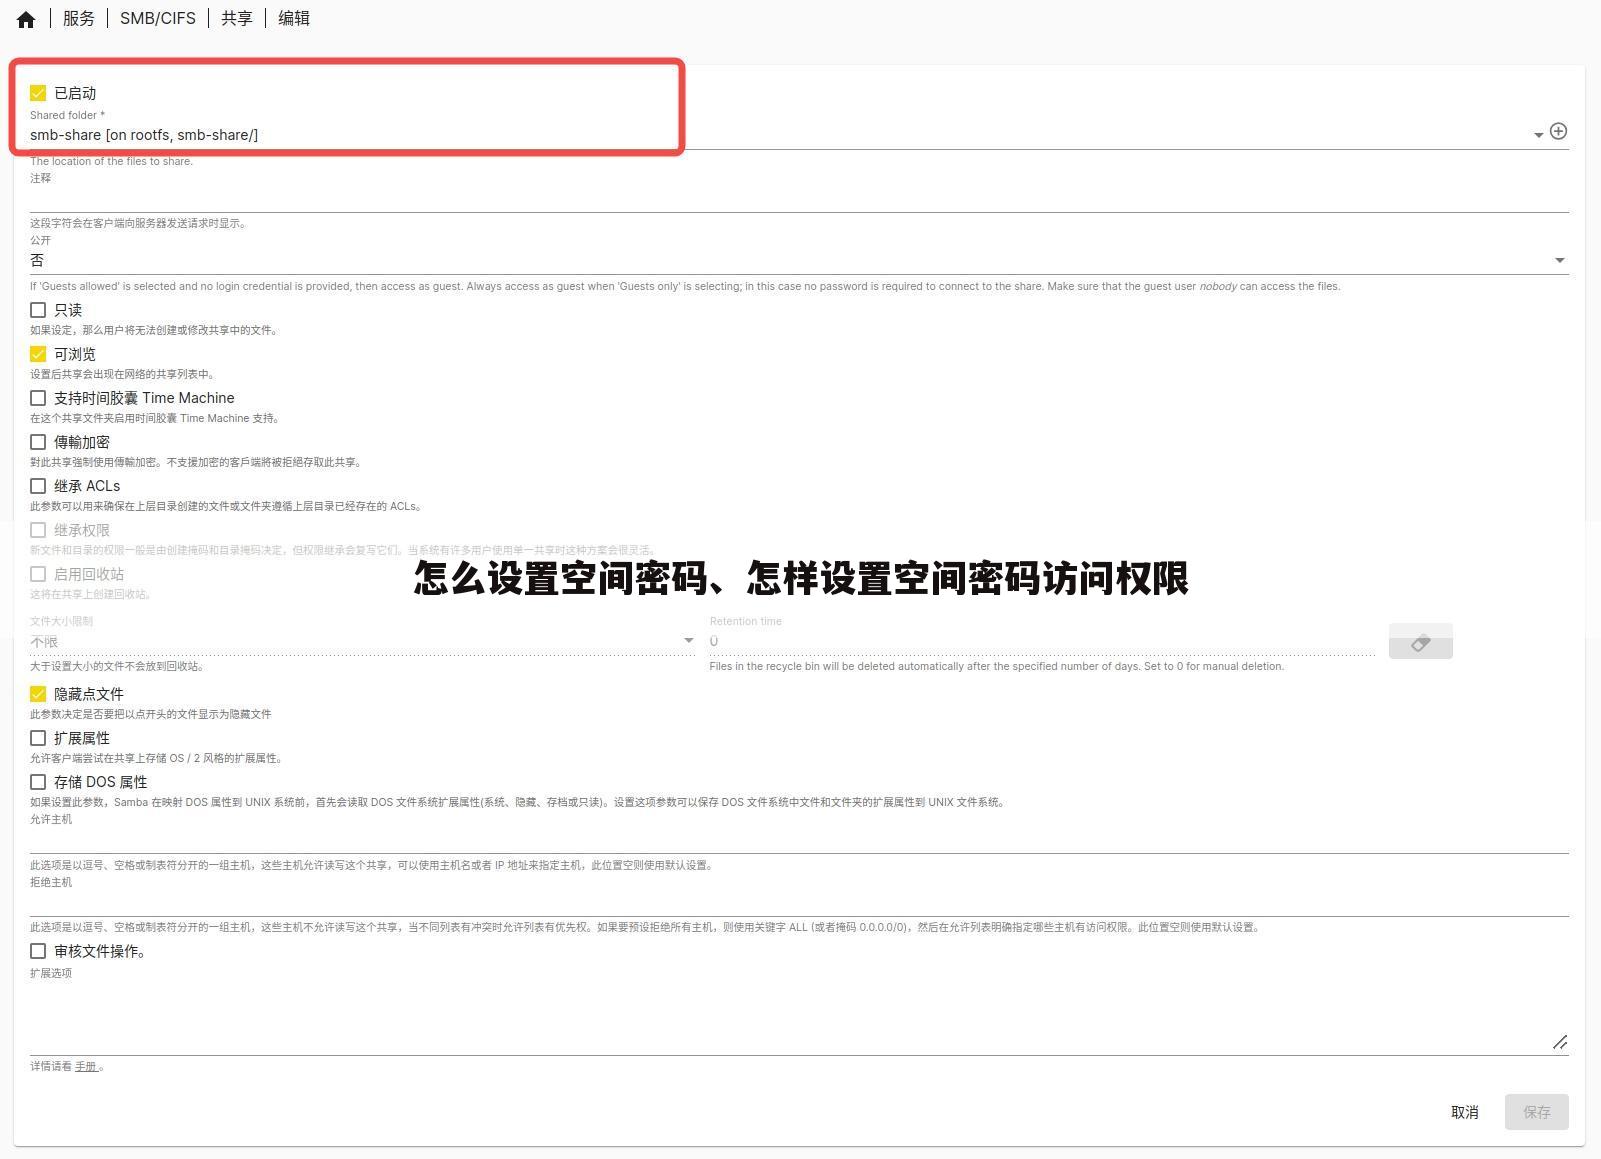1601x1159 pixels.
Task: Uncheck the 隐藏点文件 checkbox
Action: pos(38,694)
